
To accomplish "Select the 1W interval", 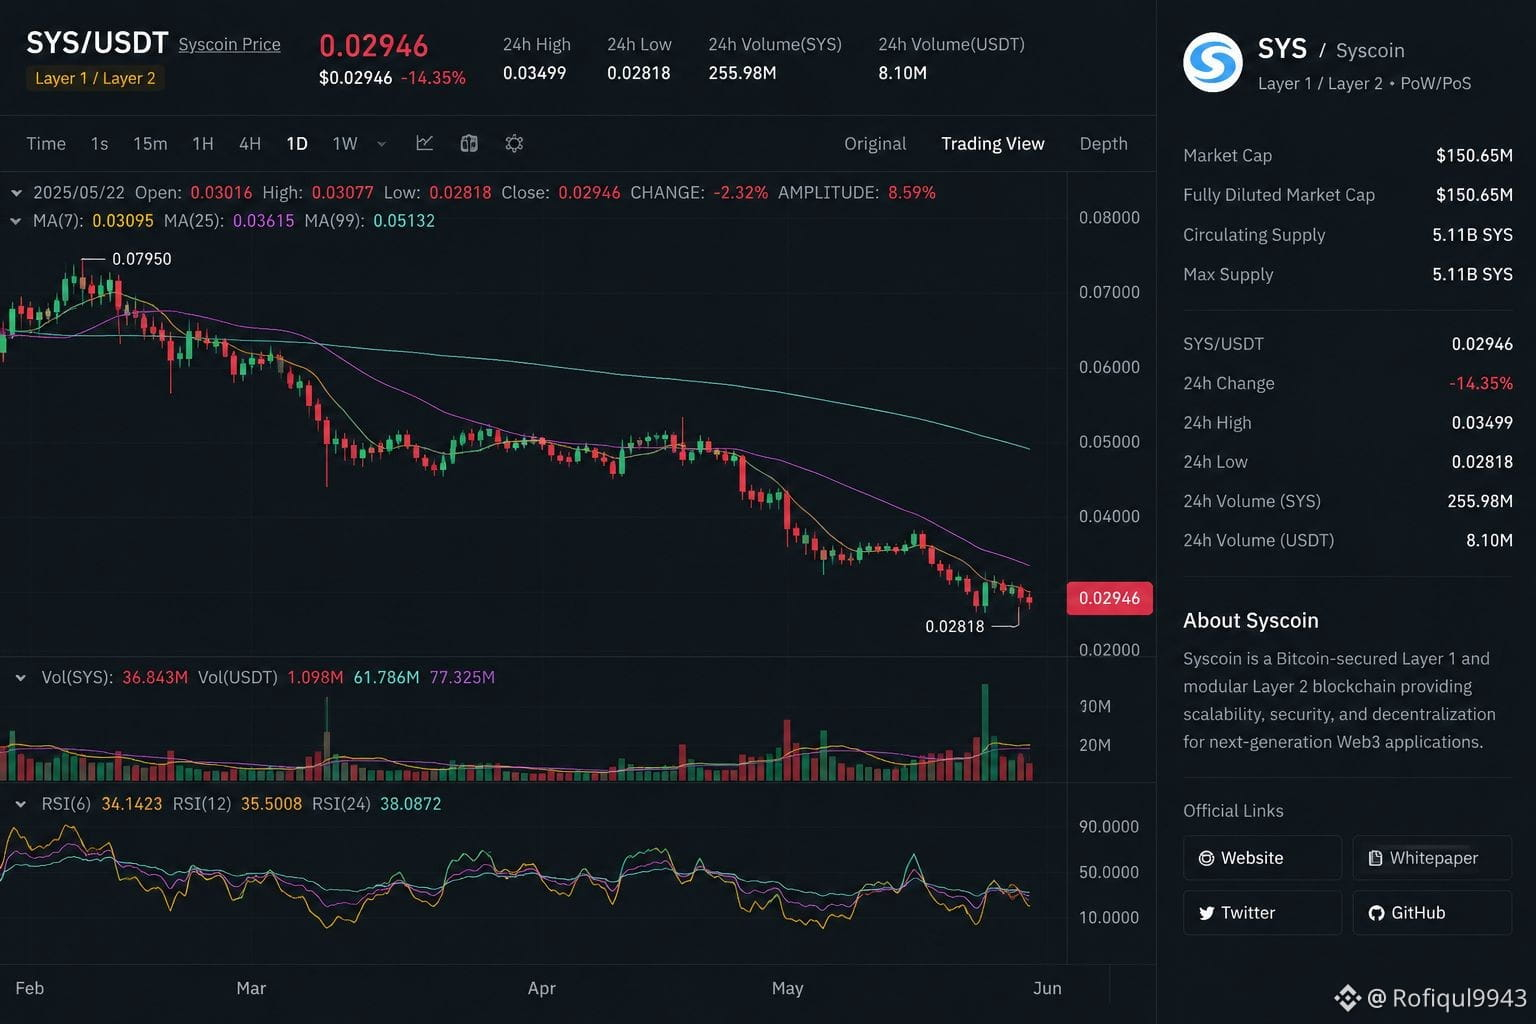I will coord(345,143).
